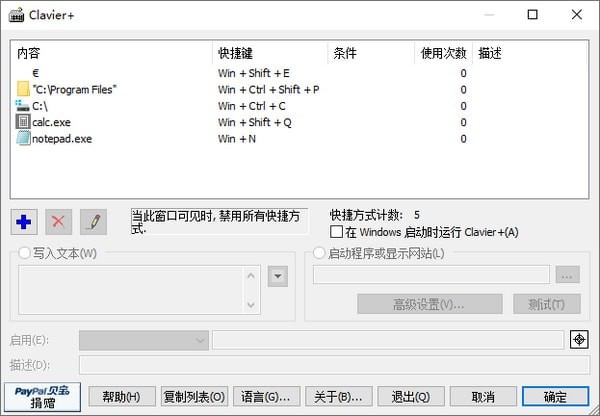Viewport: 600px width, 416px height.
Task: Close the Clavier+ window
Action: coord(577,15)
